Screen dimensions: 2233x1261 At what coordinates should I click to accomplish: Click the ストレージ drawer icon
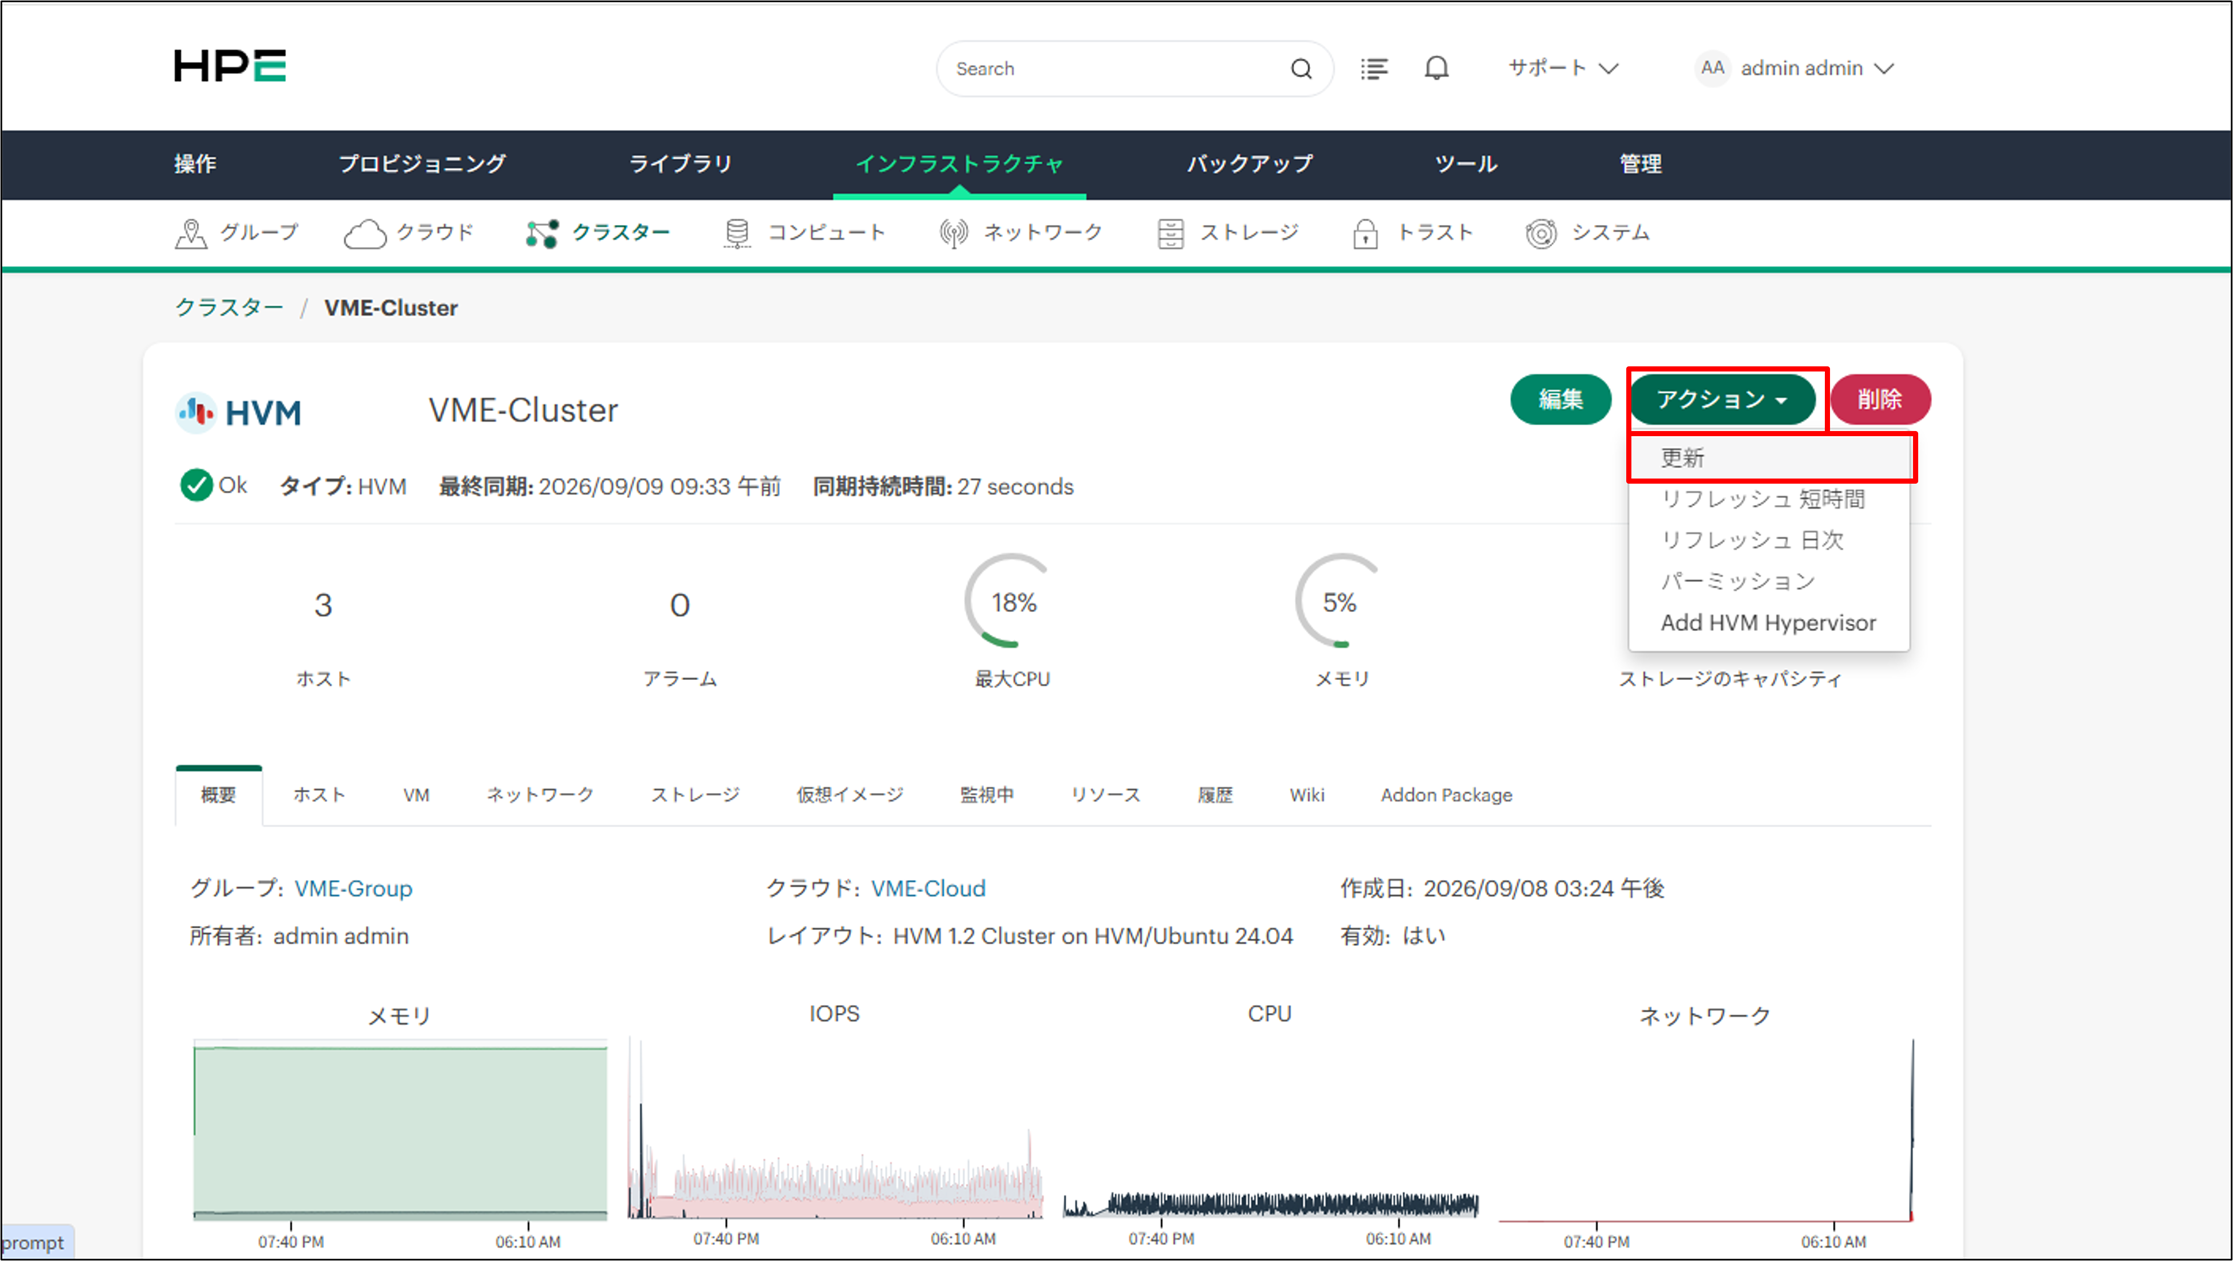tap(1170, 233)
